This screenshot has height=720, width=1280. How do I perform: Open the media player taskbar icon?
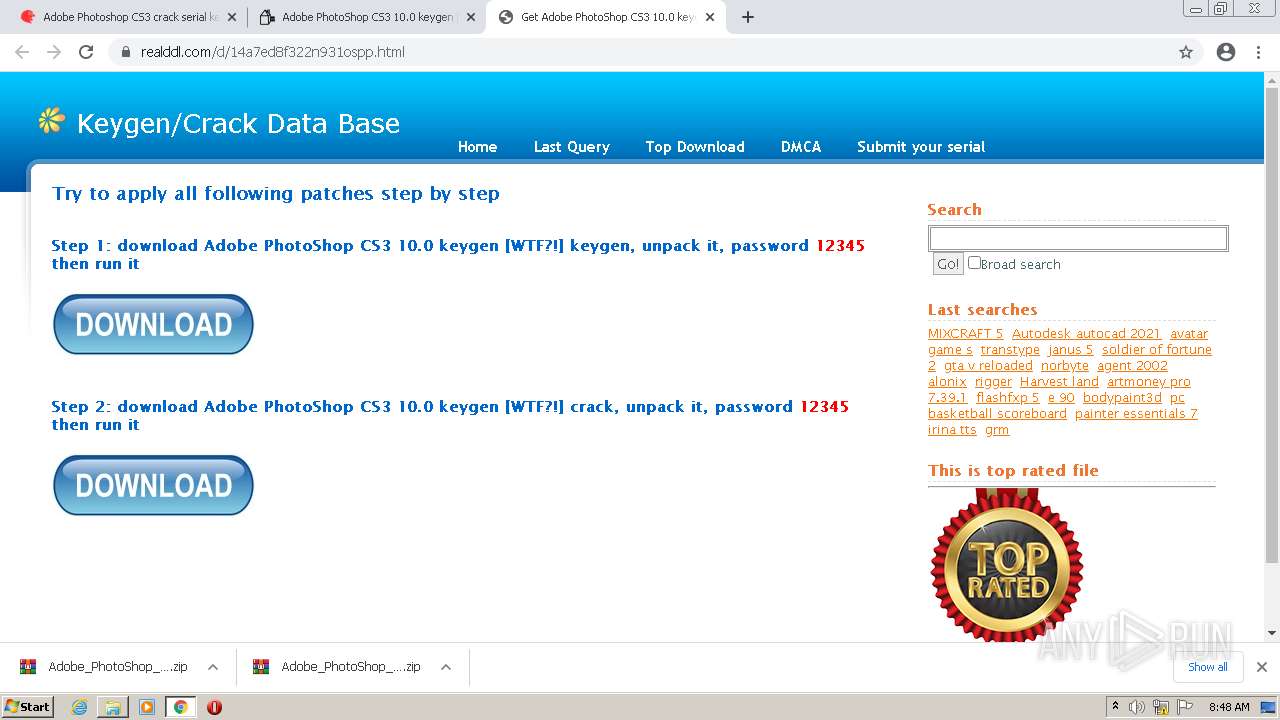tap(147, 707)
